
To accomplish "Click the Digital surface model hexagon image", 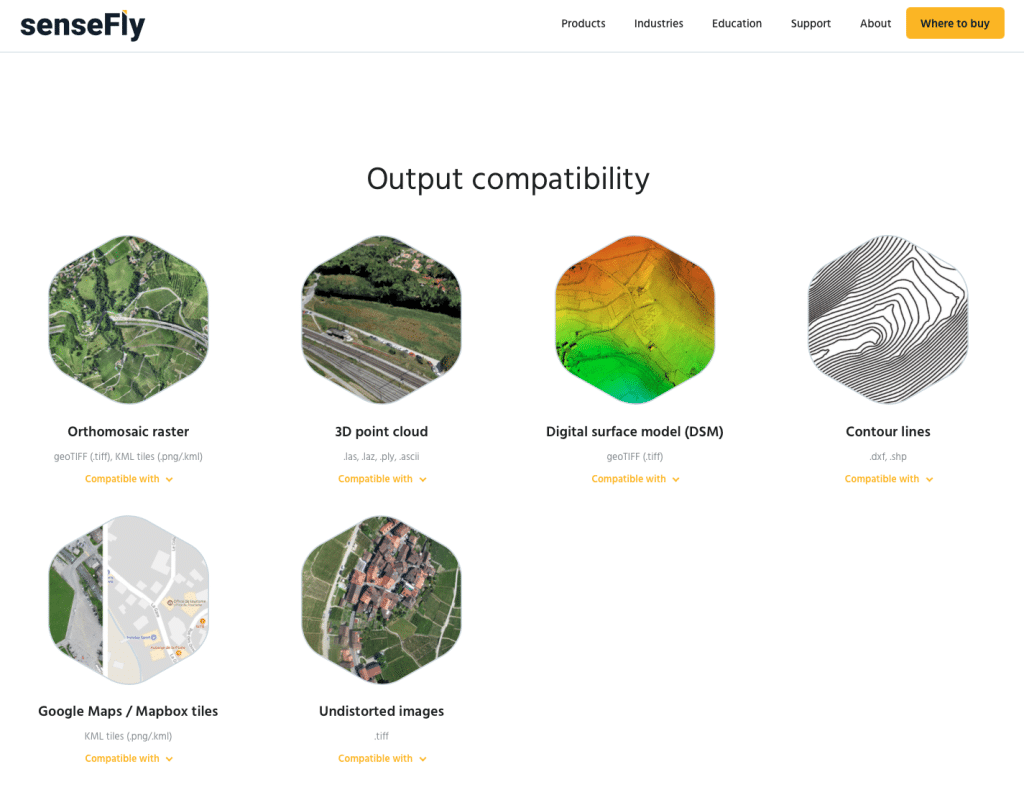I will pyautogui.click(x=635, y=320).
